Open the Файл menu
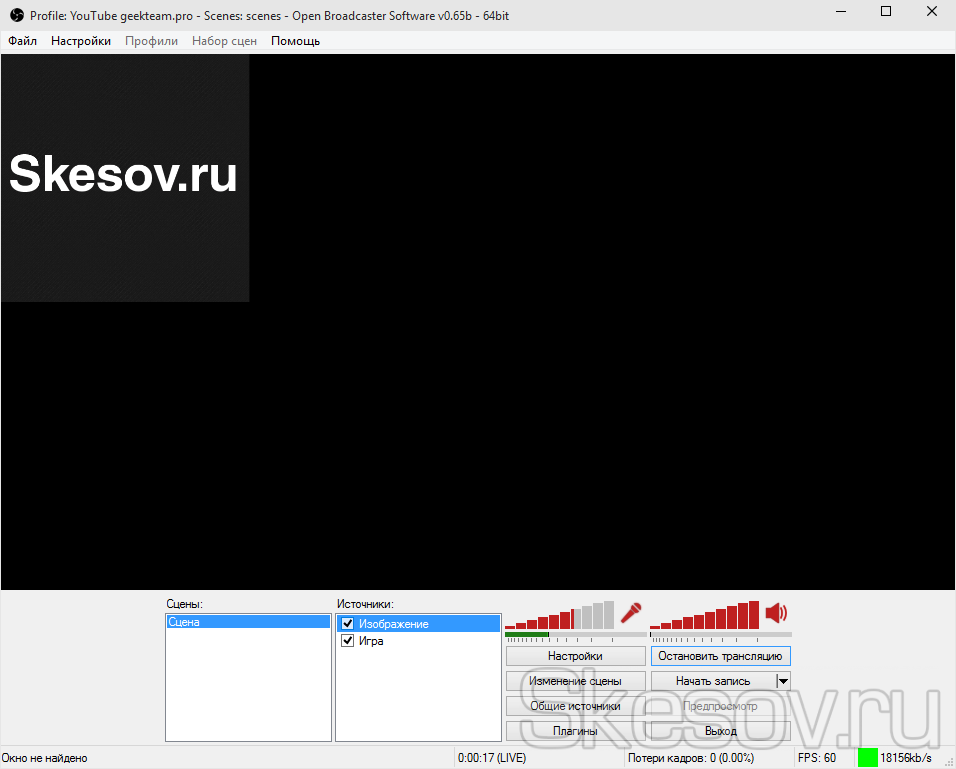 click(x=22, y=41)
